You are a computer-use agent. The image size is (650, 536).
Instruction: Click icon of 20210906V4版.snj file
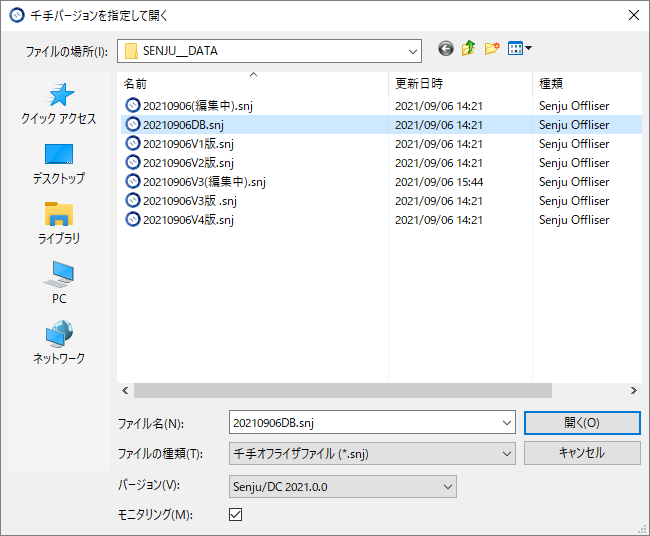(133, 219)
